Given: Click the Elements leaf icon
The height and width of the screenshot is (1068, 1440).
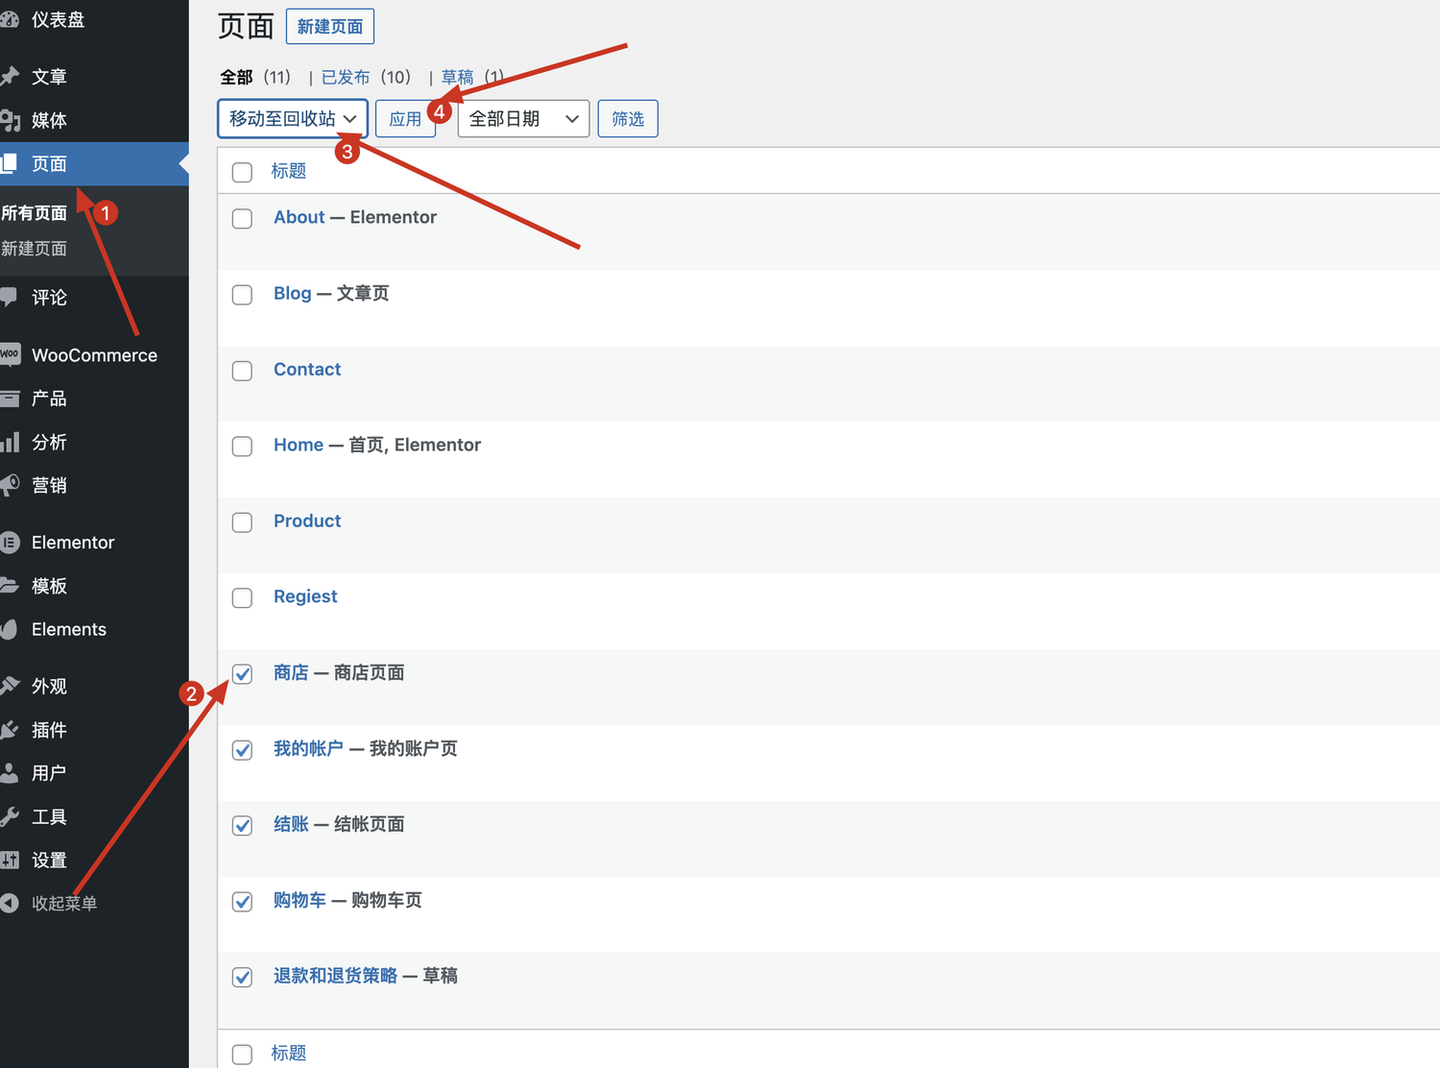Looking at the screenshot, I should (9, 629).
